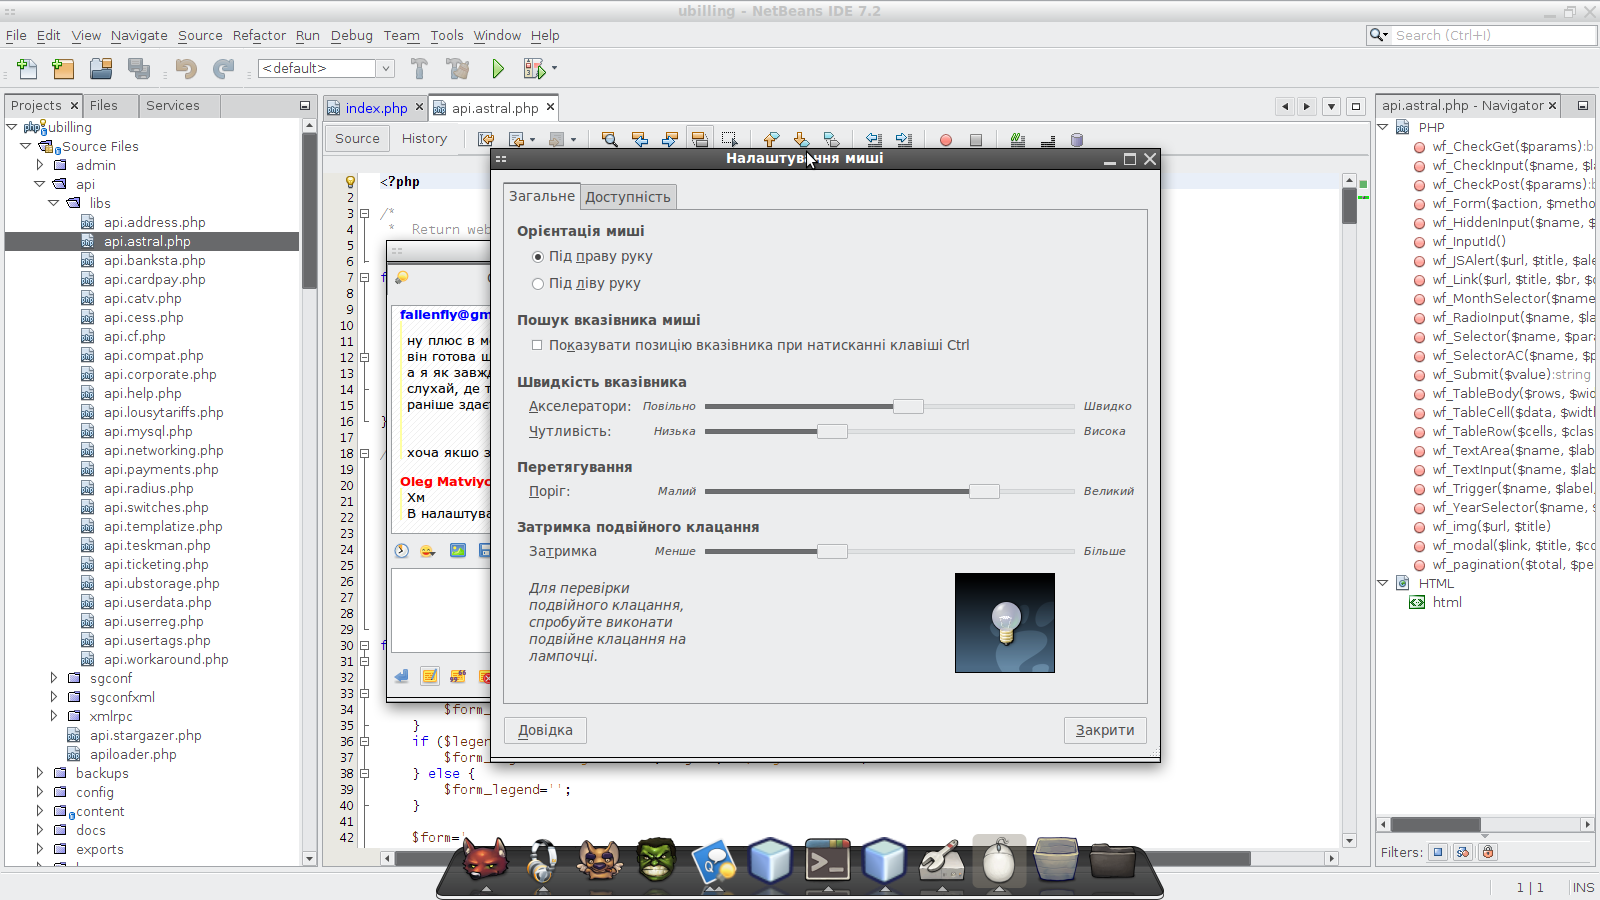Image resolution: width=1600 pixels, height=900 pixels.
Task: Click the red fox icon in the dock
Action: (485, 860)
